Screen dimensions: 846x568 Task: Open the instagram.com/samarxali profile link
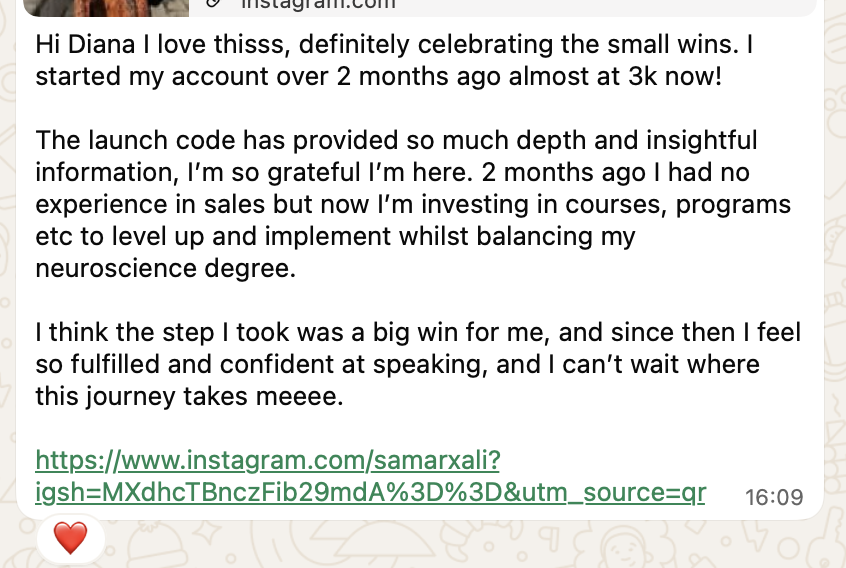click(x=267, y=460)
